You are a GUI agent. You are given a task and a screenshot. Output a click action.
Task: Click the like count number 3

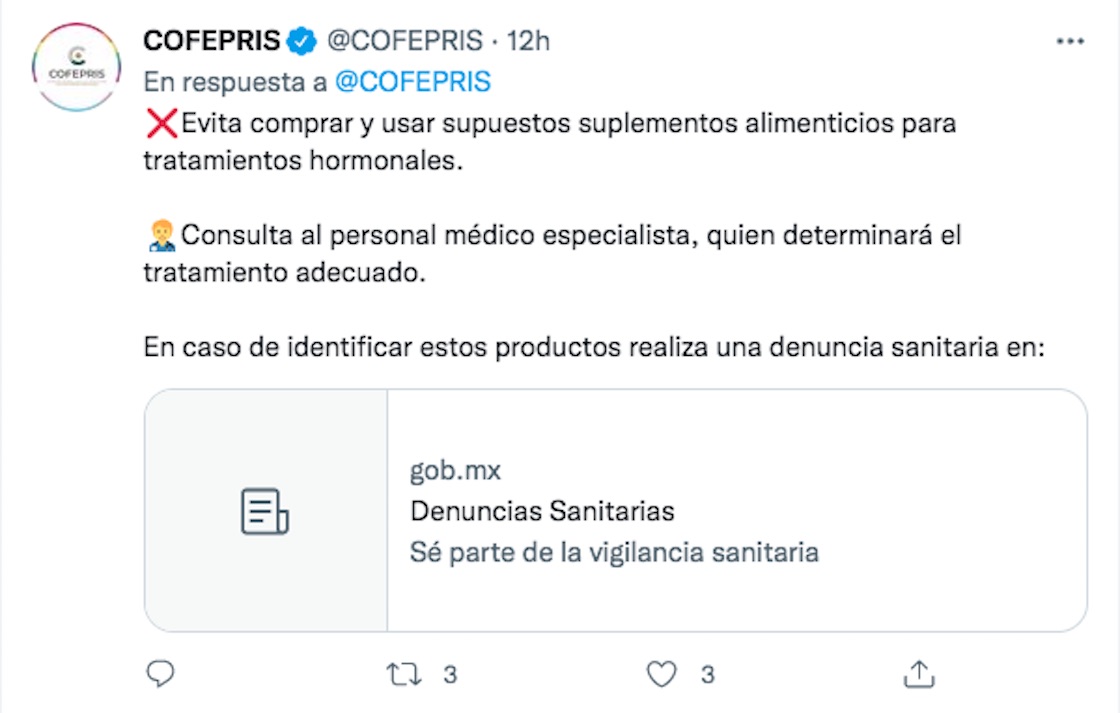click(707, 675)
